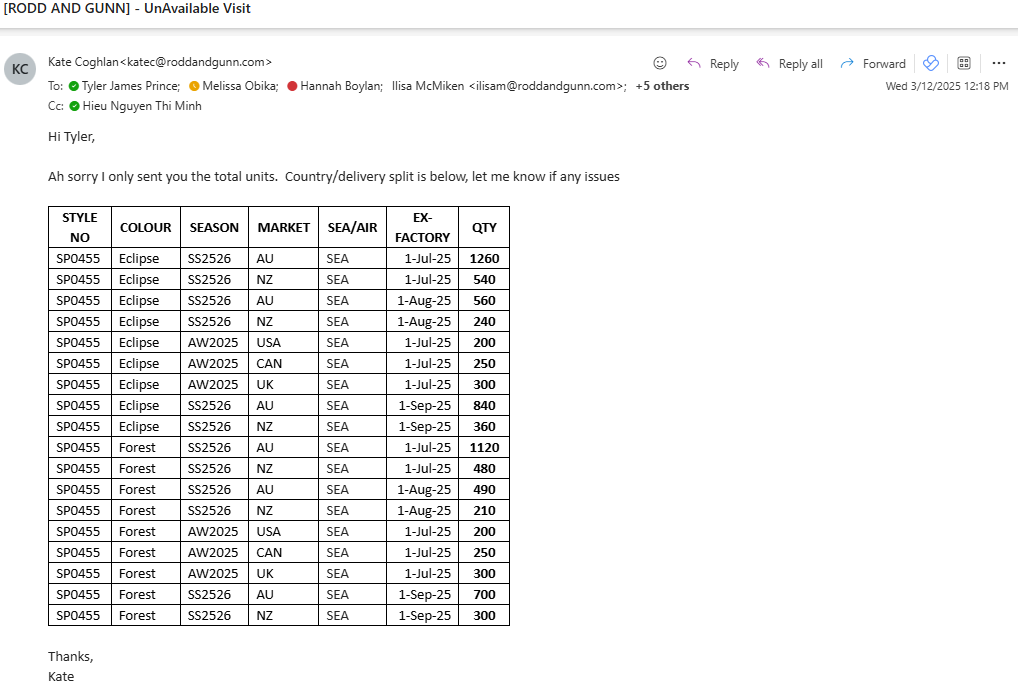Click the STYLE NO column header

[x=80, y=227]
